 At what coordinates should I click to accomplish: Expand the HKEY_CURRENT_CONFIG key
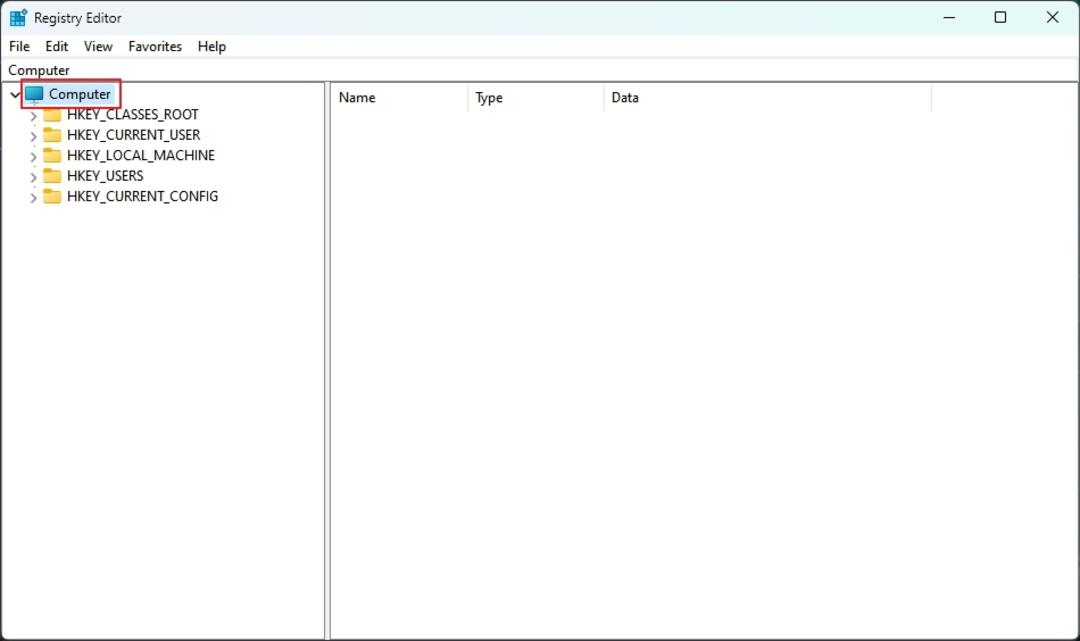point(33,198)
